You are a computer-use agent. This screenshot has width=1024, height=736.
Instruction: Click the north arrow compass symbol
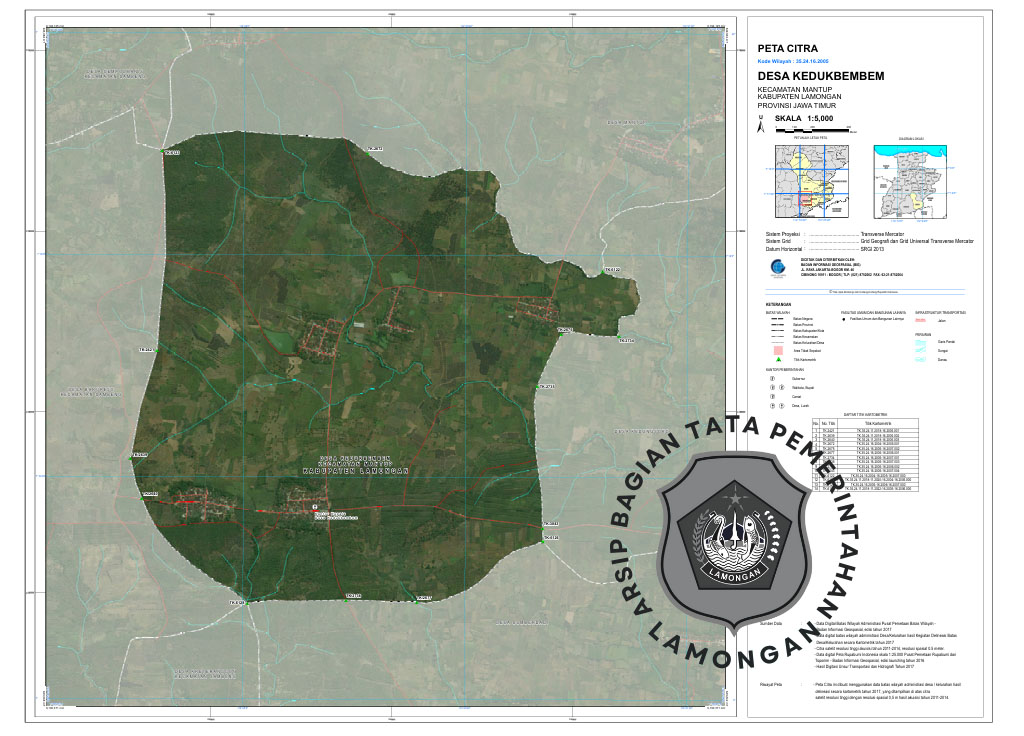click(762, 125)
